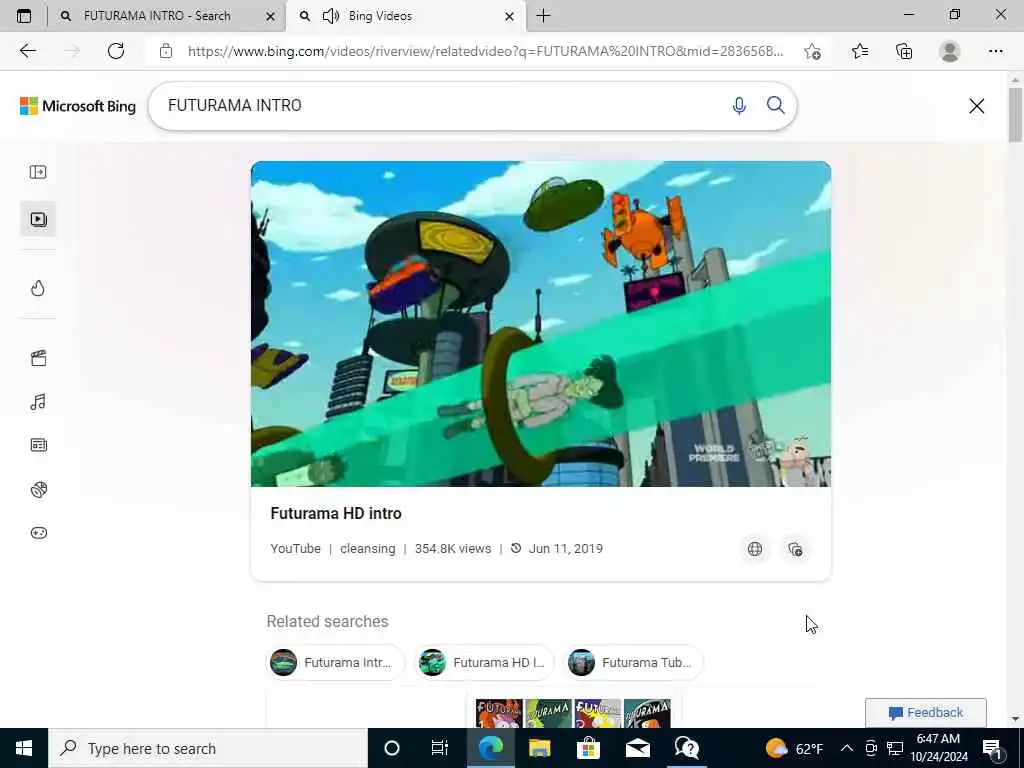
Task: Mute the Bing Videos tab audio
Action: point(331,16)
